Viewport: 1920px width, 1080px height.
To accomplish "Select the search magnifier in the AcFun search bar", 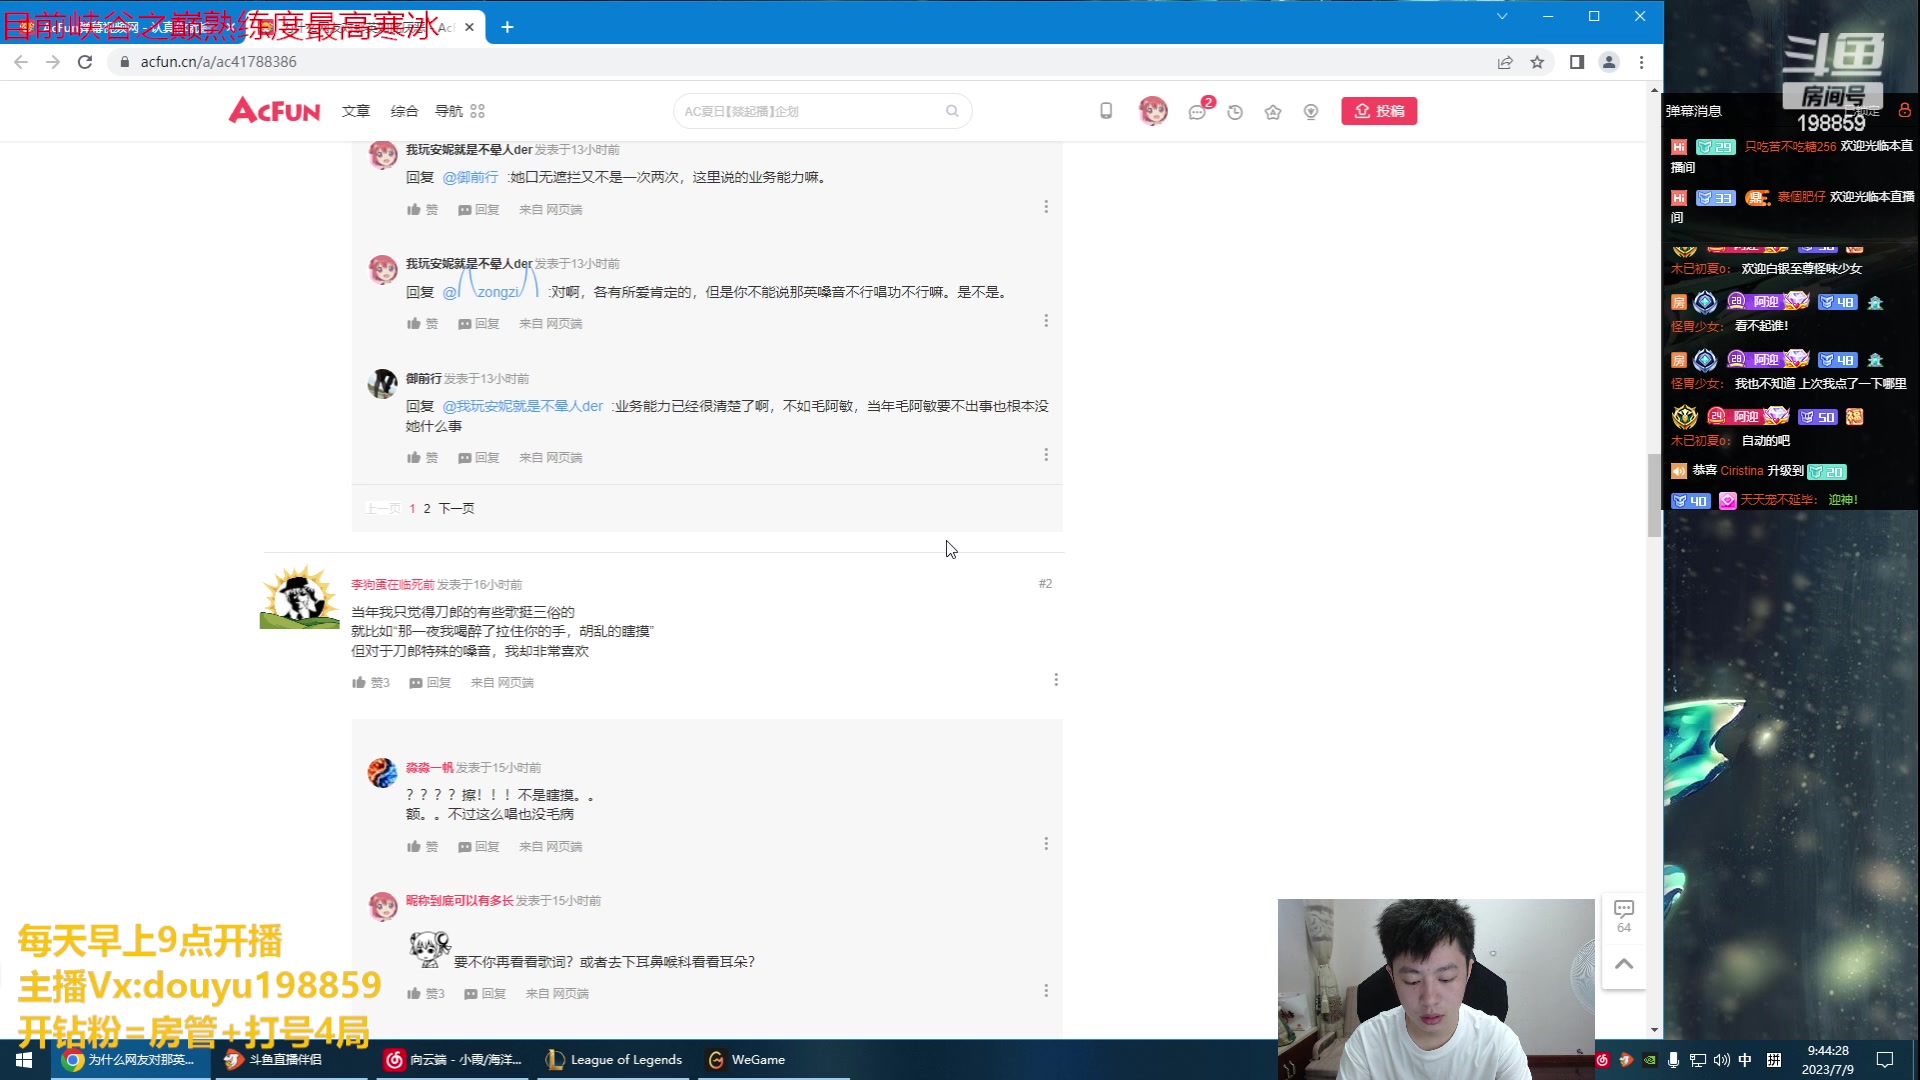I will pyautogui.click(x=951, y=111).
